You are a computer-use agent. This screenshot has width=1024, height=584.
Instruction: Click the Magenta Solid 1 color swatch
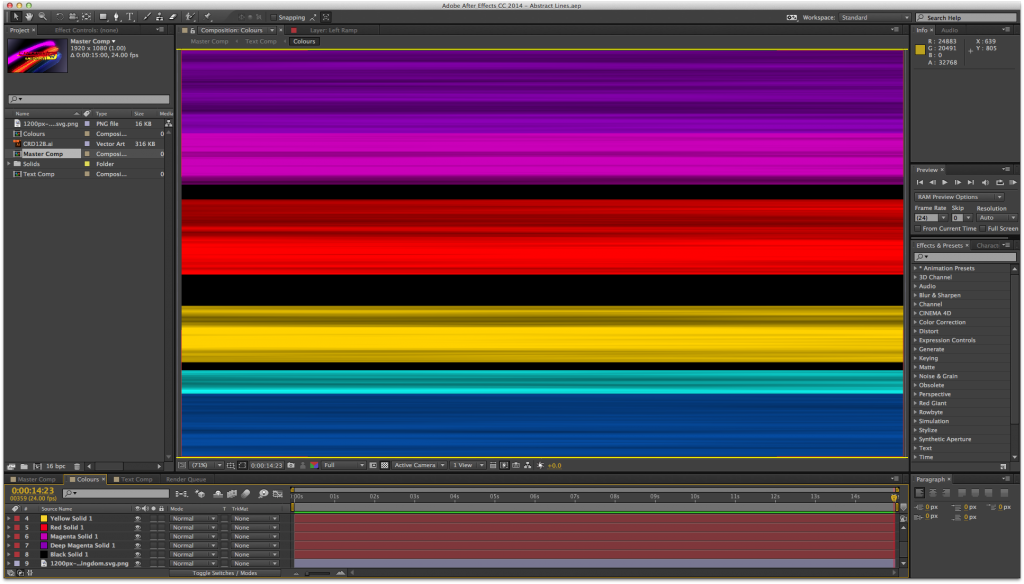[44, 537]
